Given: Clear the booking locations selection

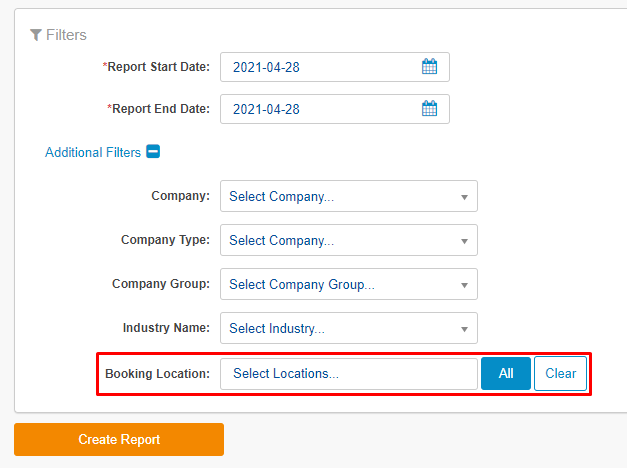Looking at the screenshot, I should [x=561, y=373].
